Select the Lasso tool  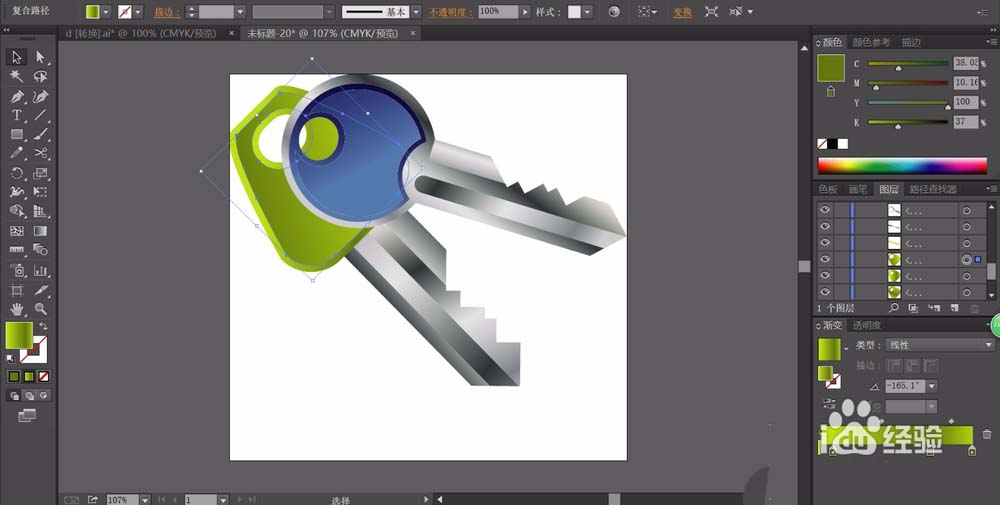[x=41, y=77]
